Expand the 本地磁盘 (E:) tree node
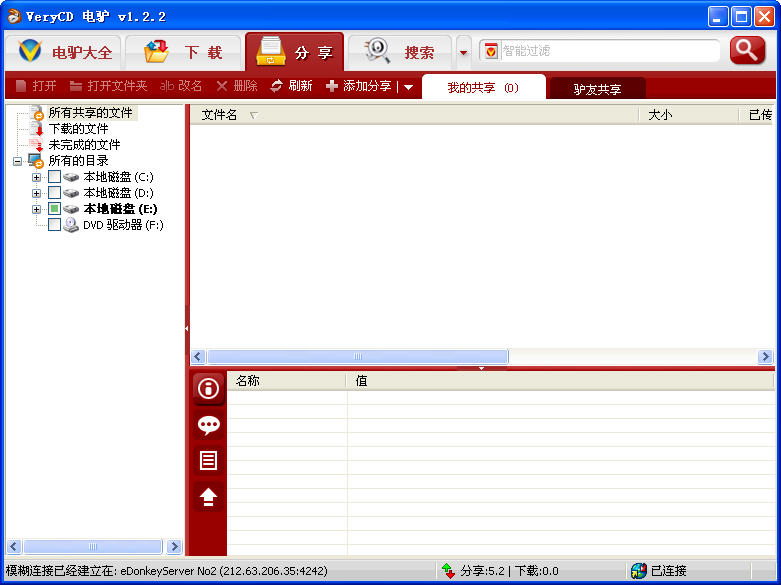This screenshot has height=585, width=781. 37,209
